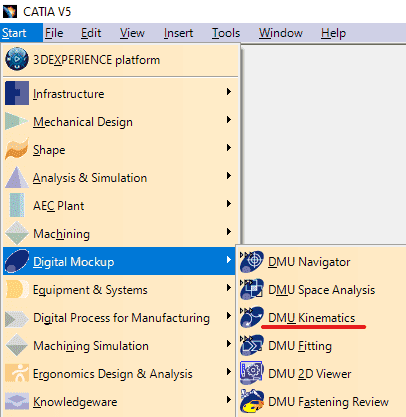Choose the AEC Plant menu entry
The width and height of the screenshot is (406, 417).
pyautogui.click(x=119, y=205)
